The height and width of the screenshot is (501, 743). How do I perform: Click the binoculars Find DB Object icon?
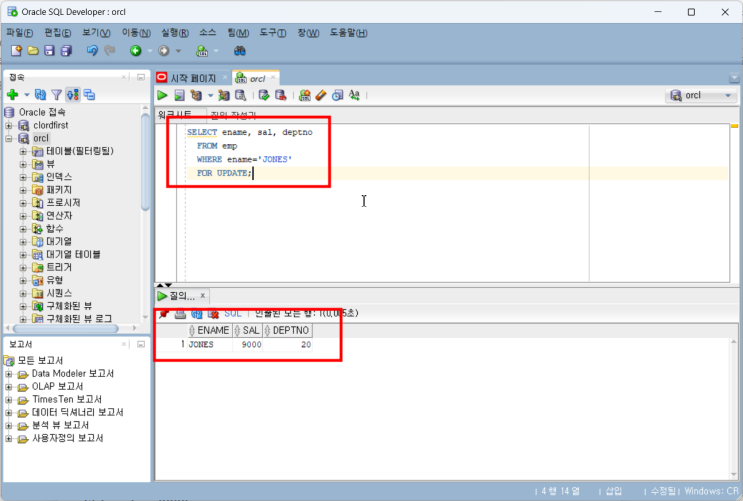coord(240,51)
